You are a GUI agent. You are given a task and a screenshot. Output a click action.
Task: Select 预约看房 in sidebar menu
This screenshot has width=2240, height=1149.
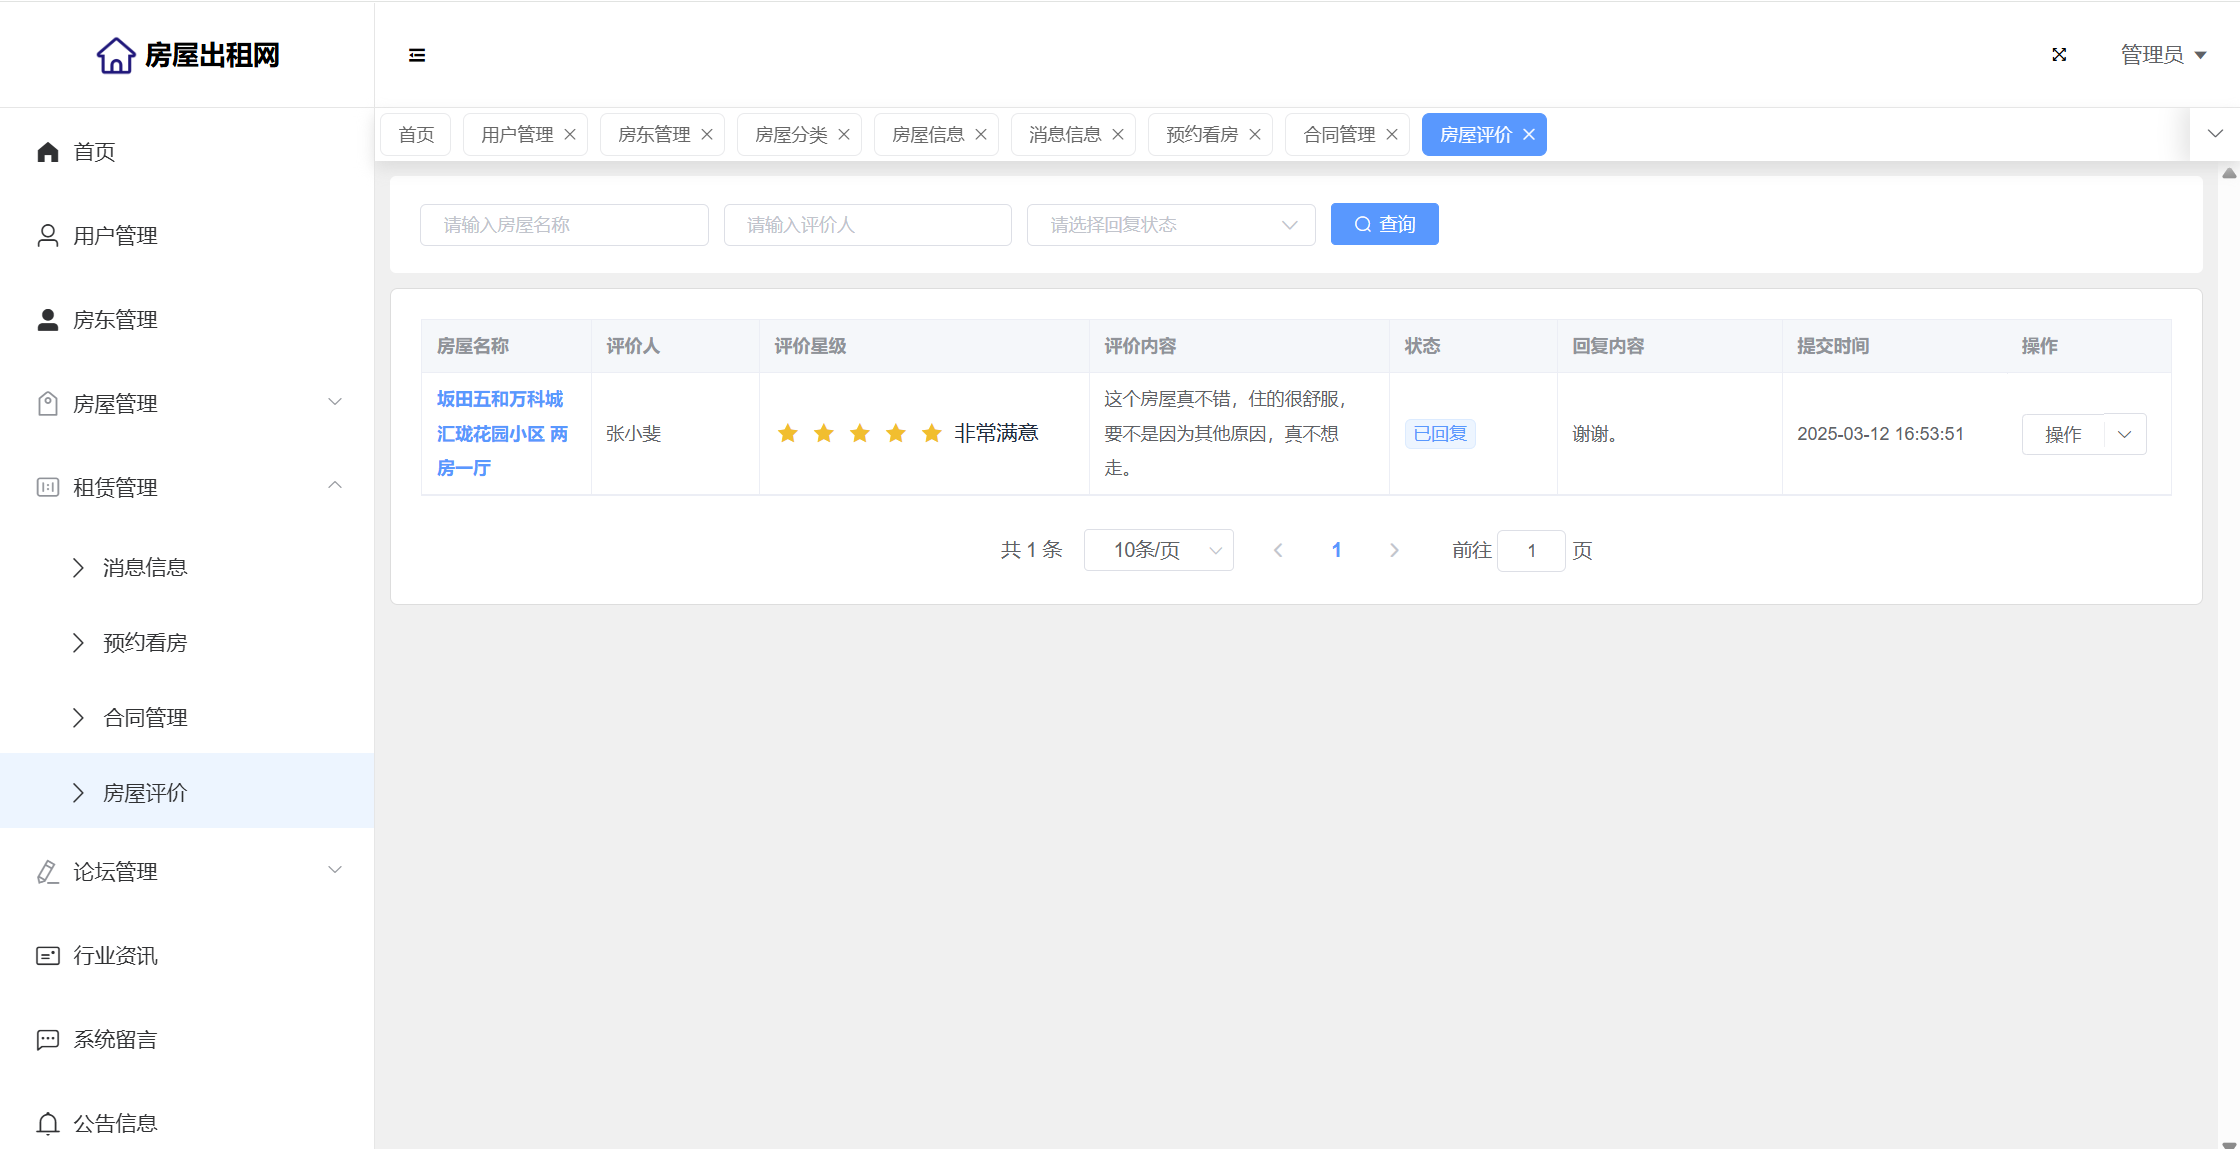click(x=145, y=643)
